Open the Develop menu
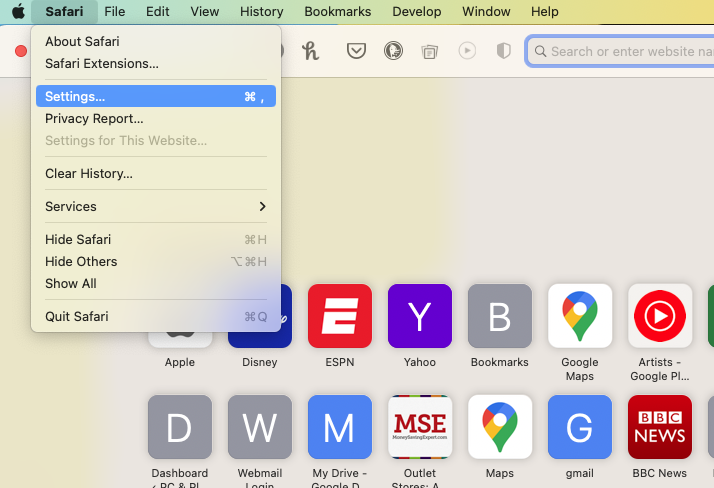Image resolution: width=714 pixels, height=488 pixels. pos(417,11)
